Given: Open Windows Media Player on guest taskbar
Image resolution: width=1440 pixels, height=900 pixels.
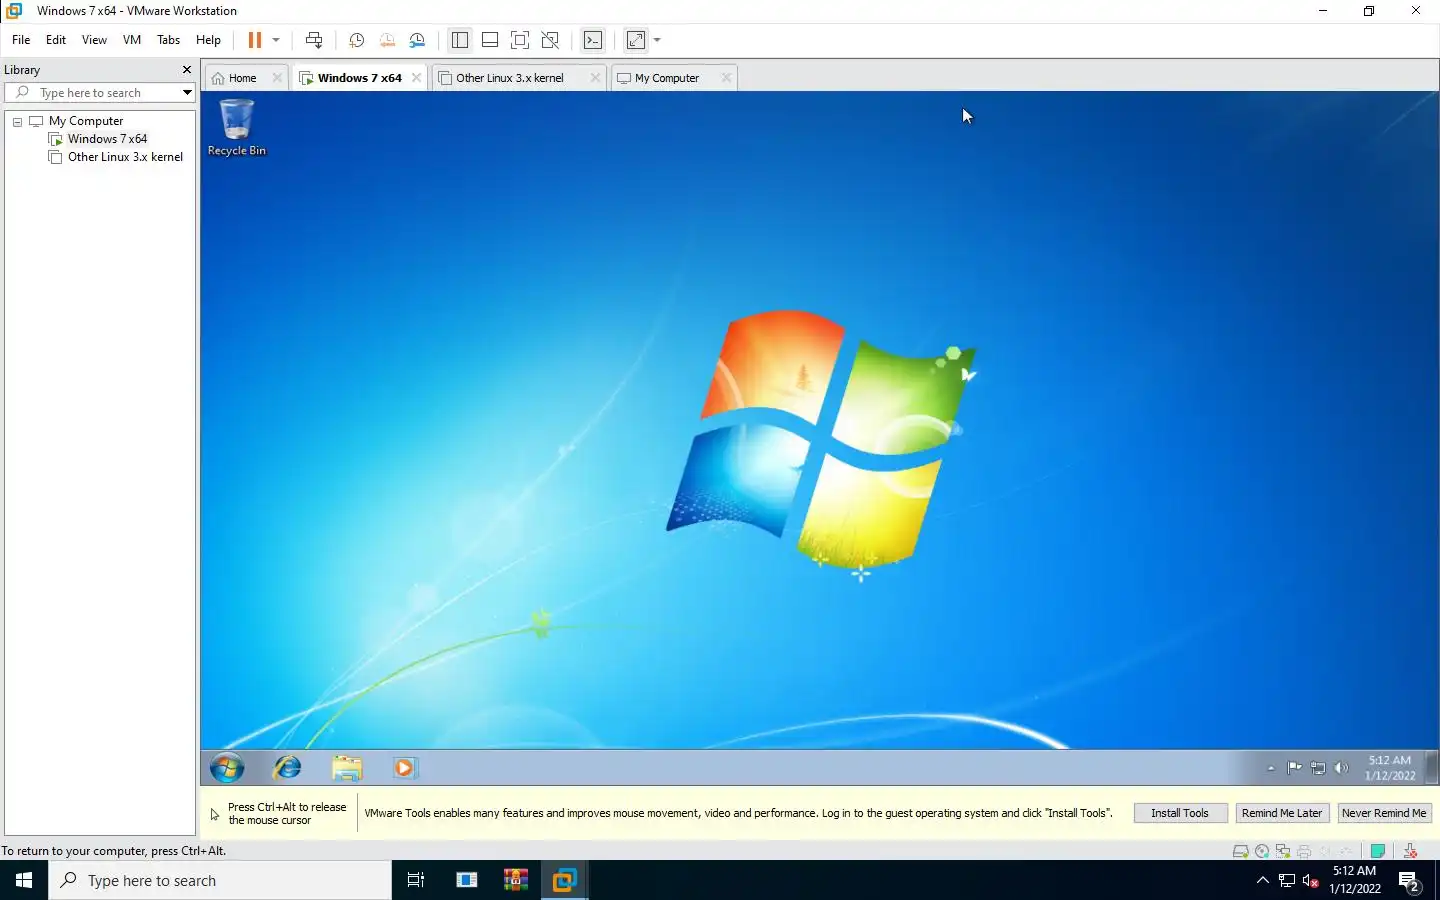Looking at the screenshot, I should tap(404, 768).
